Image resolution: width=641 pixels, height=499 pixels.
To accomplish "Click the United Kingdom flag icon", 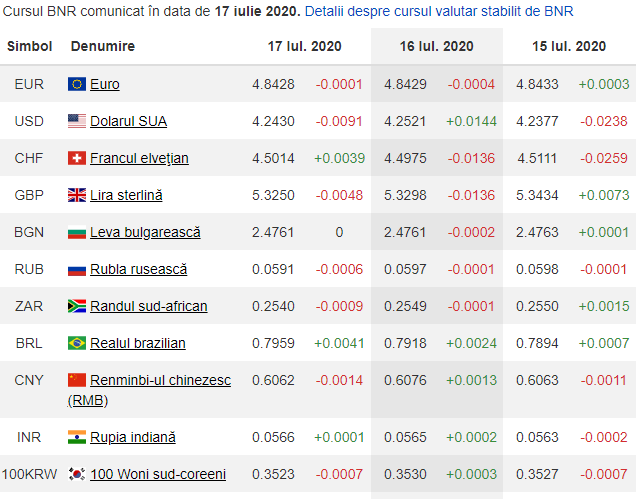I will click(76, 195).
